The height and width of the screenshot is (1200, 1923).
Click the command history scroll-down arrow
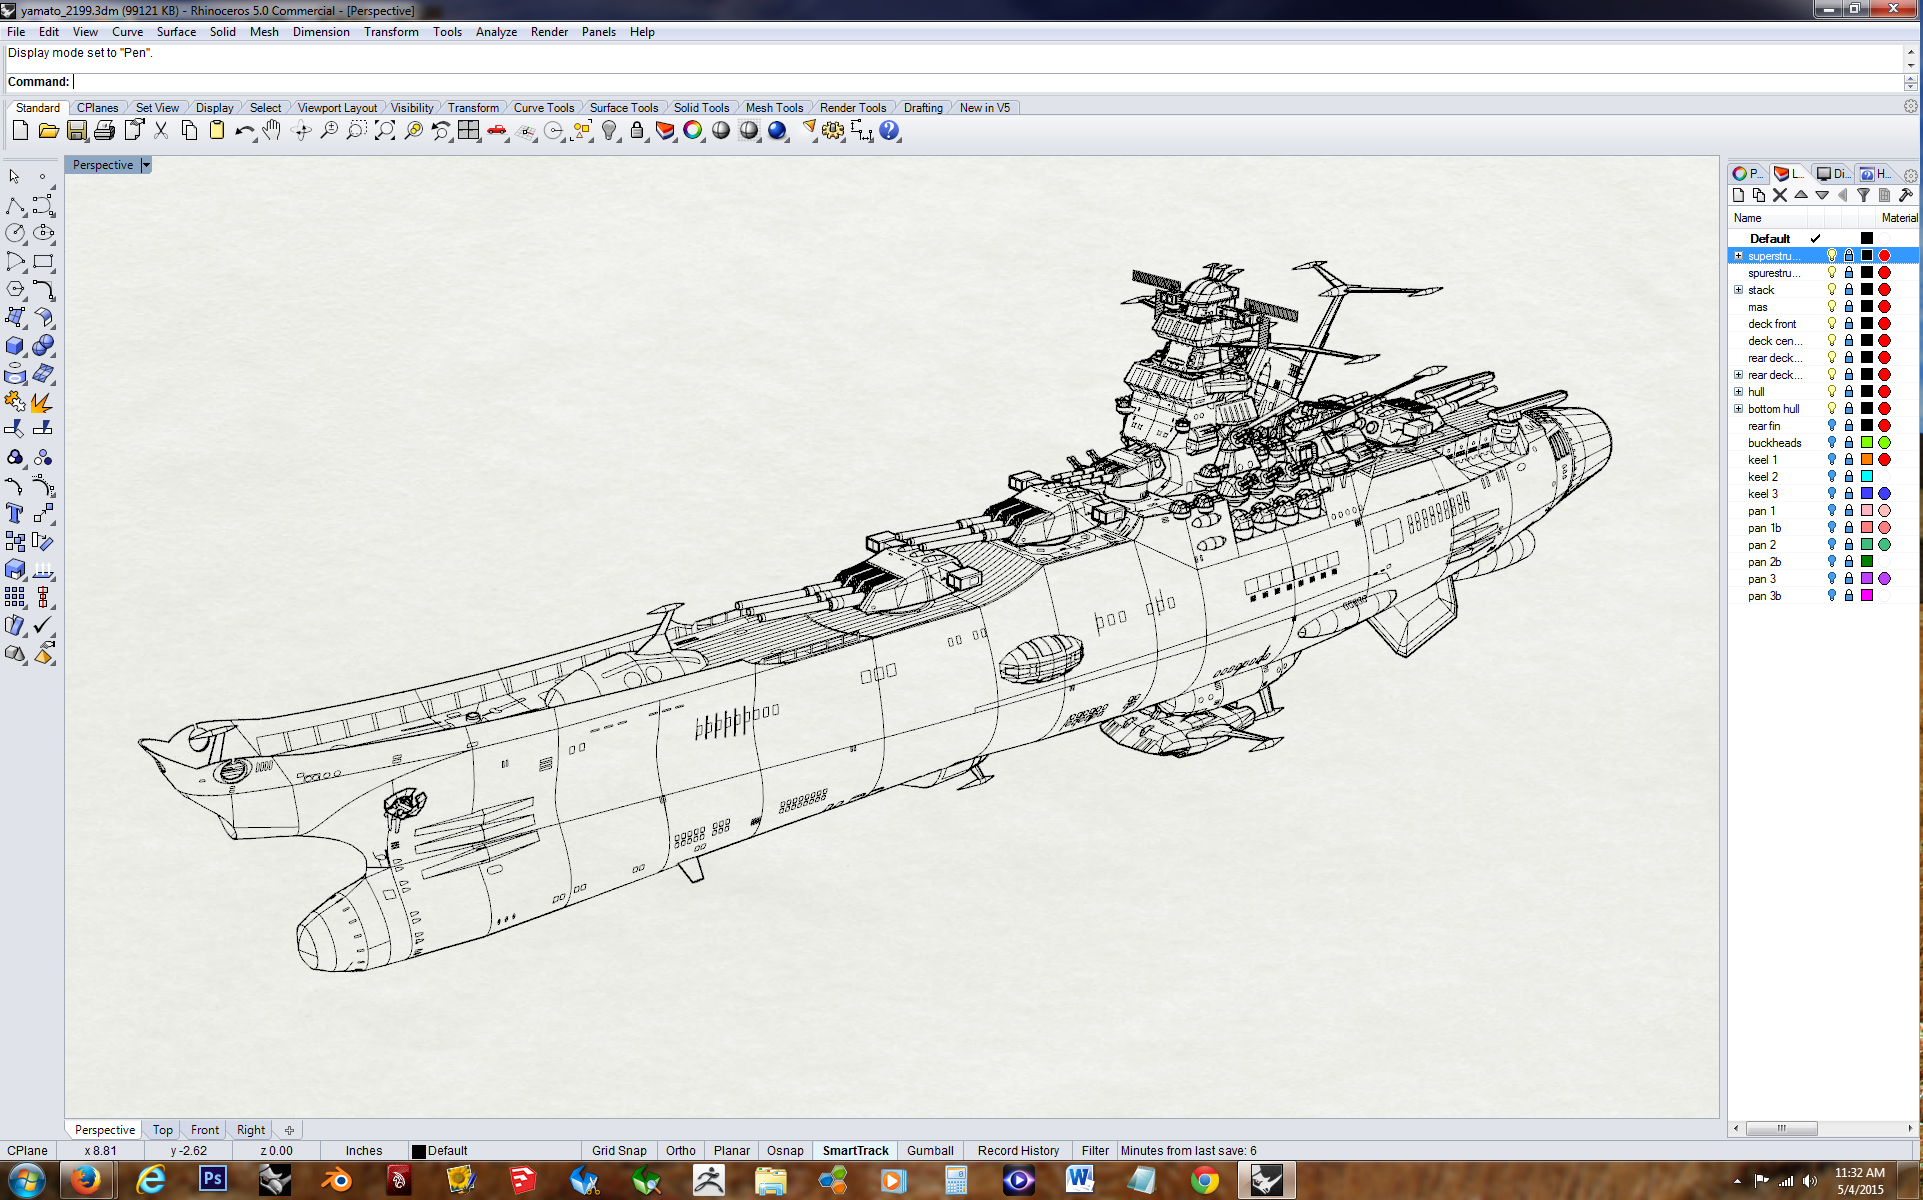[x=1911, y=65]
